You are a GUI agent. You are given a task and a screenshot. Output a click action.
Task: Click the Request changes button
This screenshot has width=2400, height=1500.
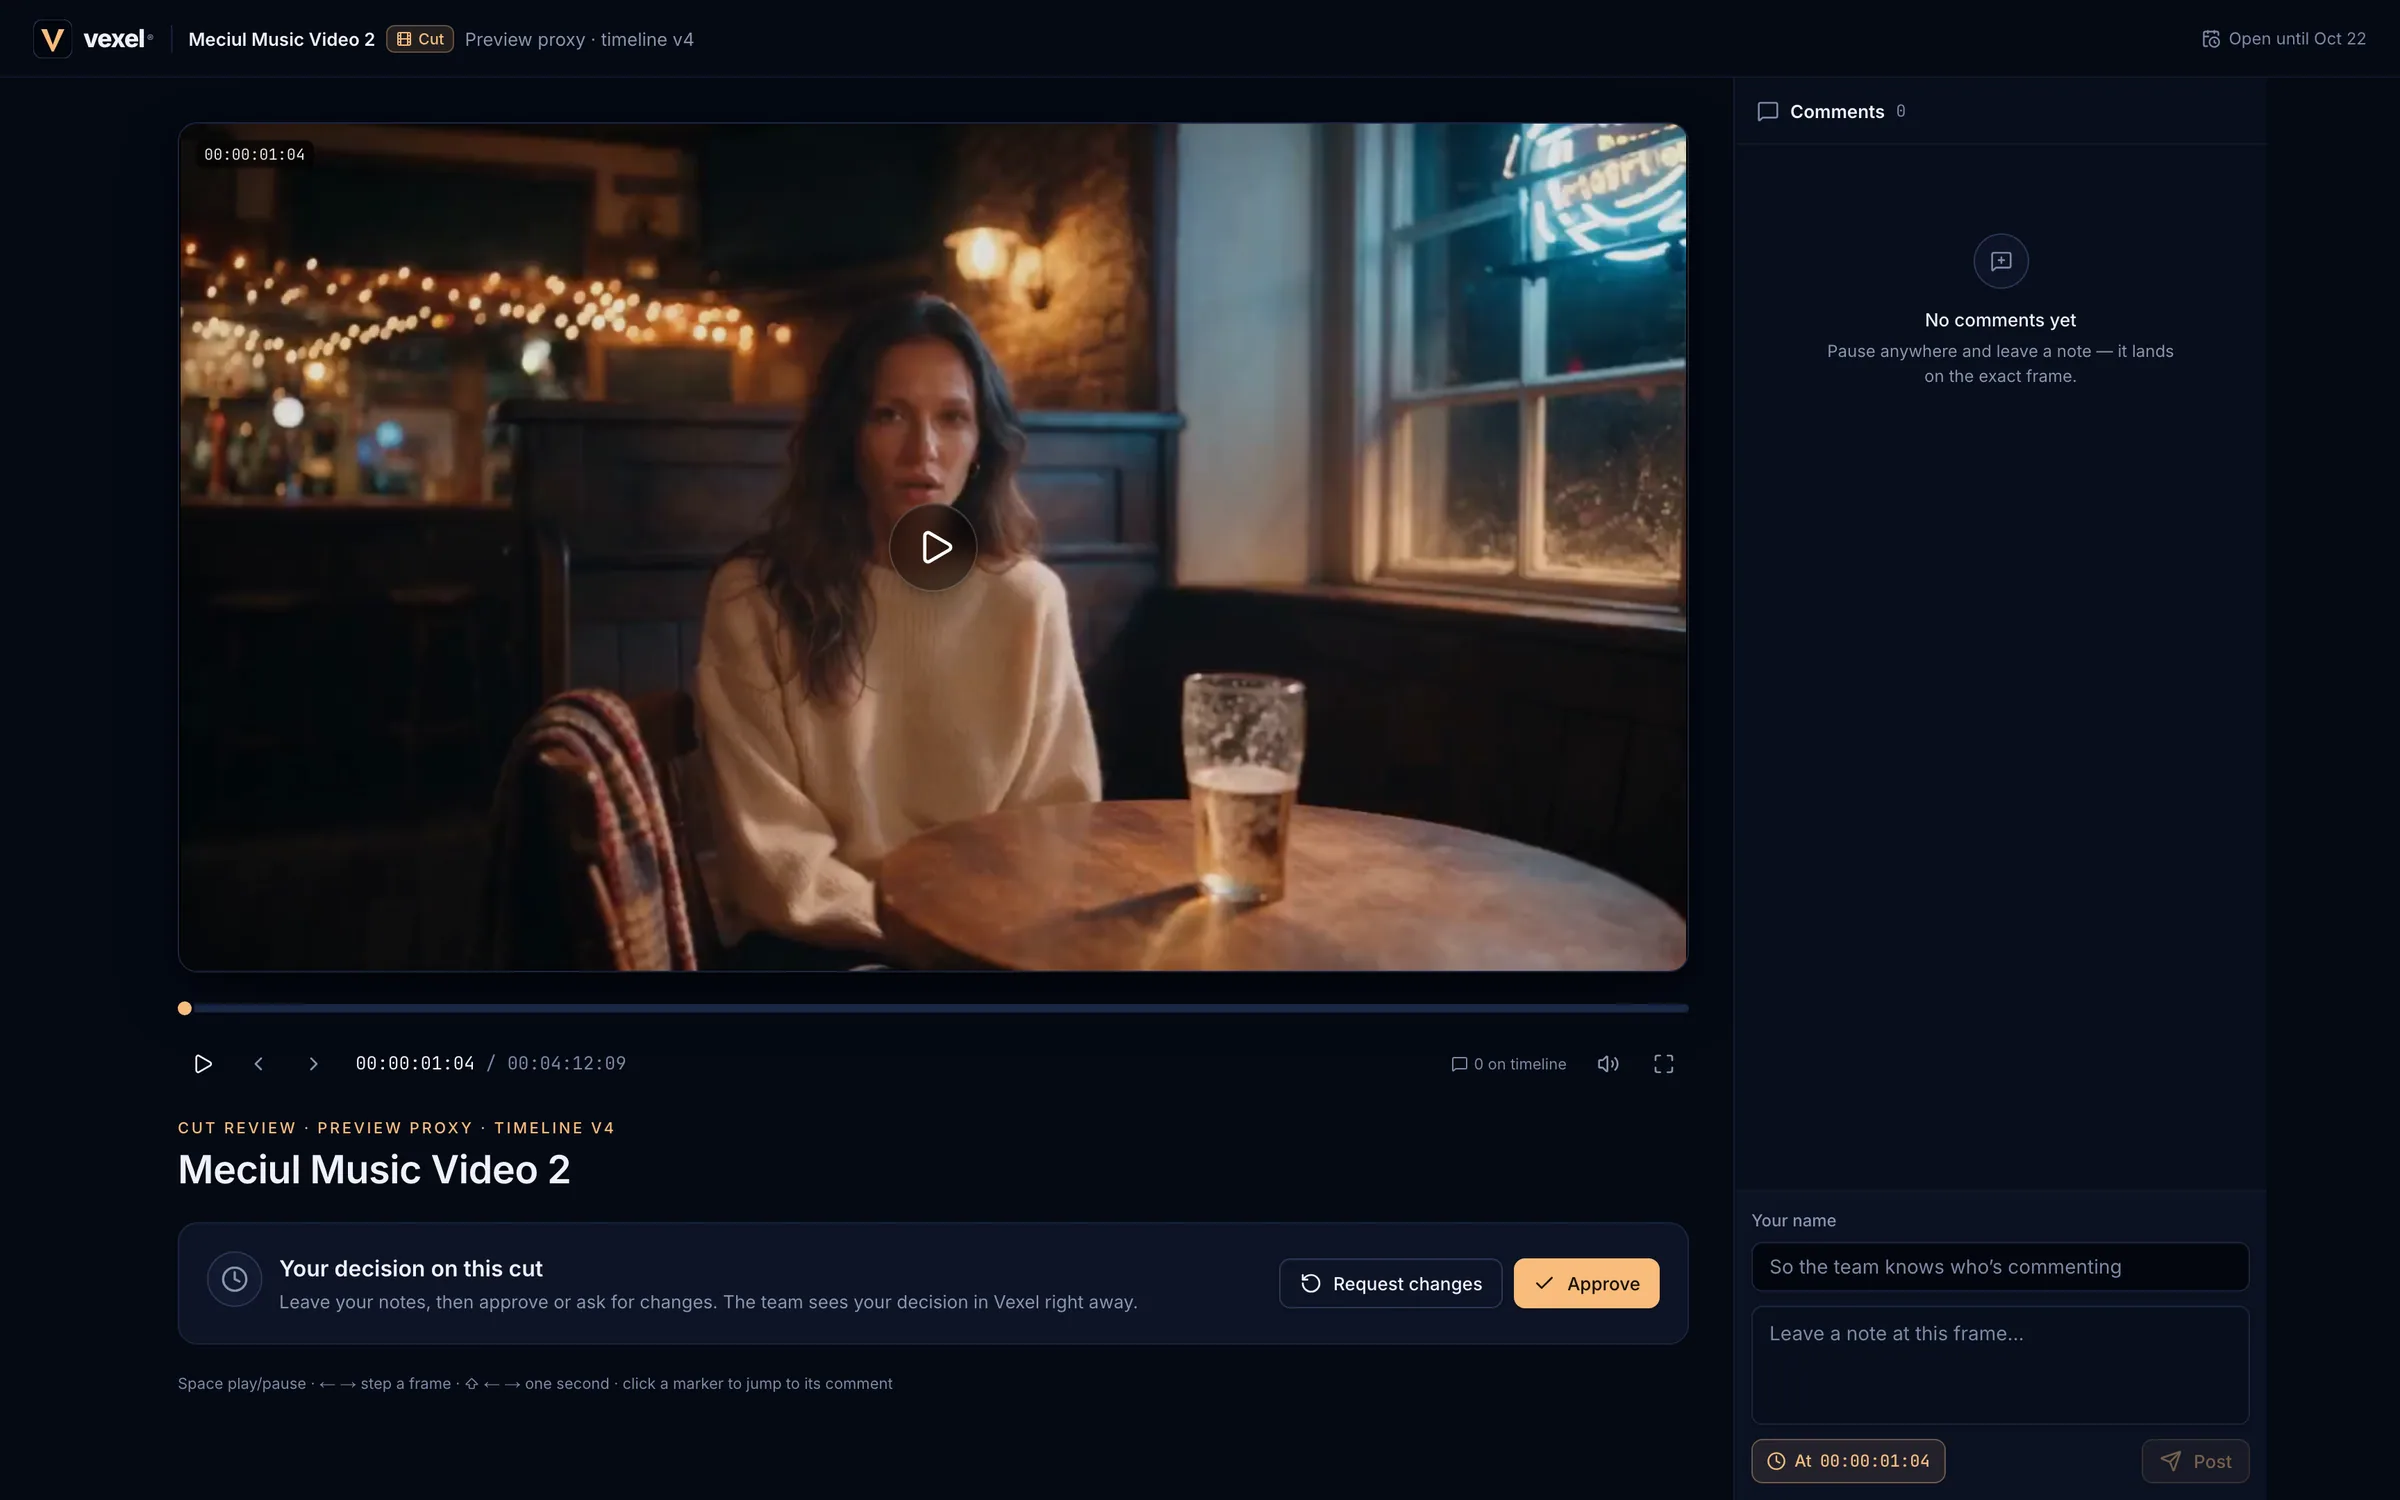(1391, 1283)
